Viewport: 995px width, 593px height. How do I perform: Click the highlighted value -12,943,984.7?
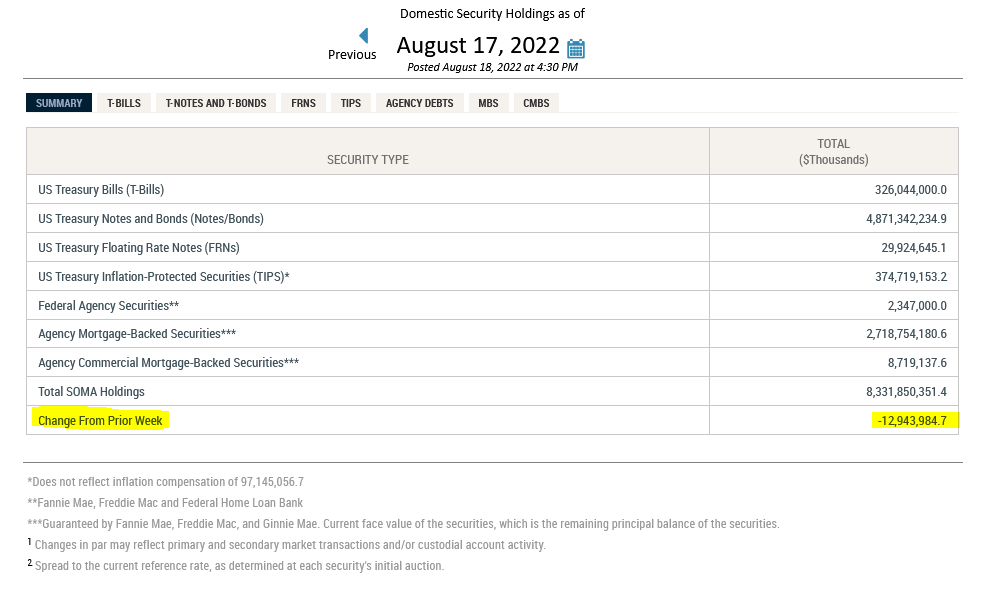point(912,421)
